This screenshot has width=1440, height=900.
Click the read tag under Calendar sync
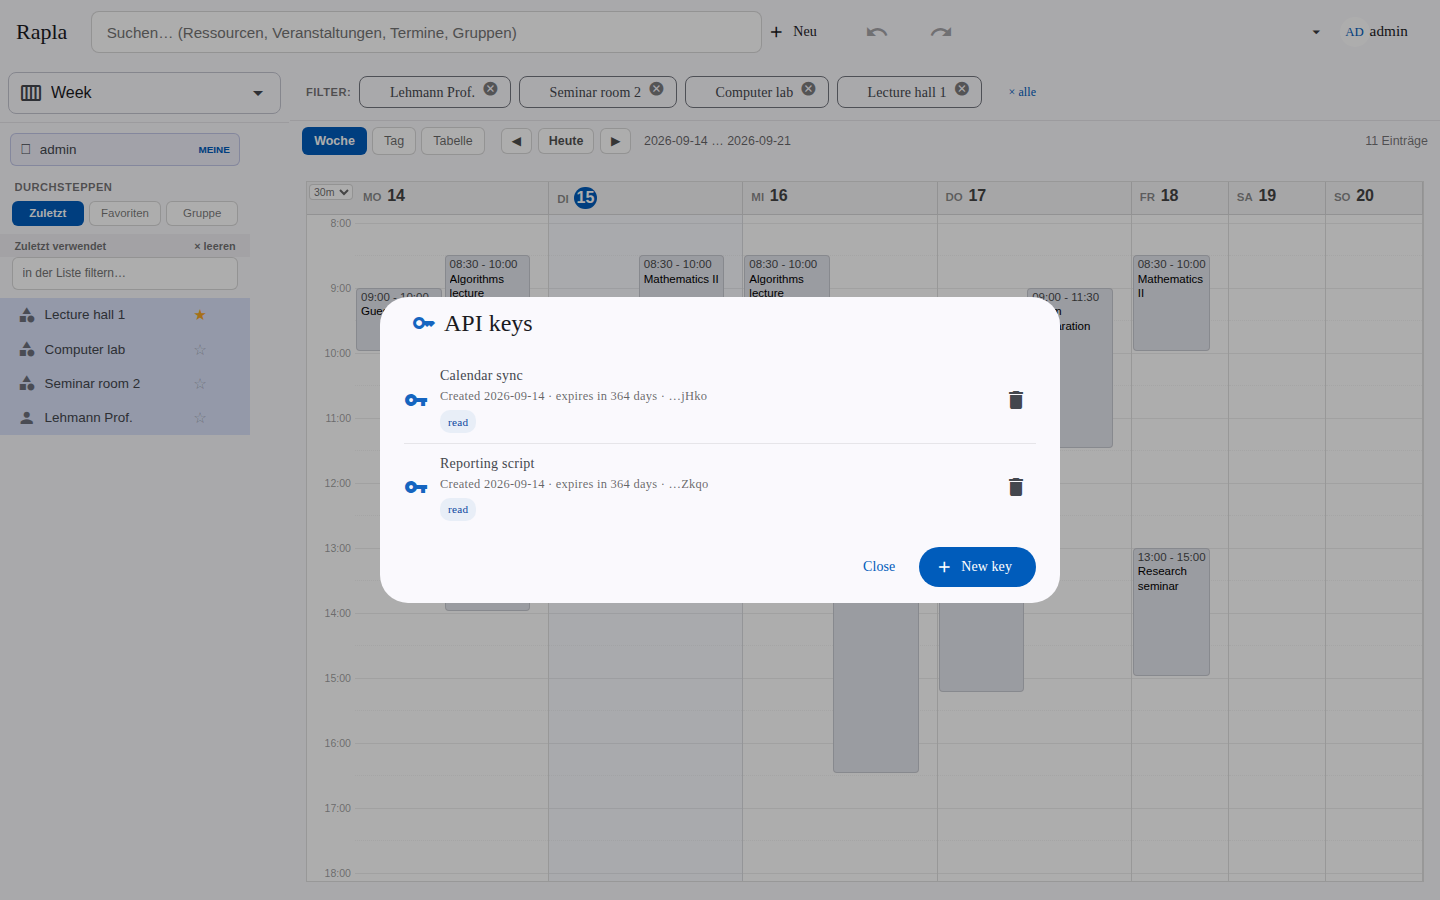point(458,423)
